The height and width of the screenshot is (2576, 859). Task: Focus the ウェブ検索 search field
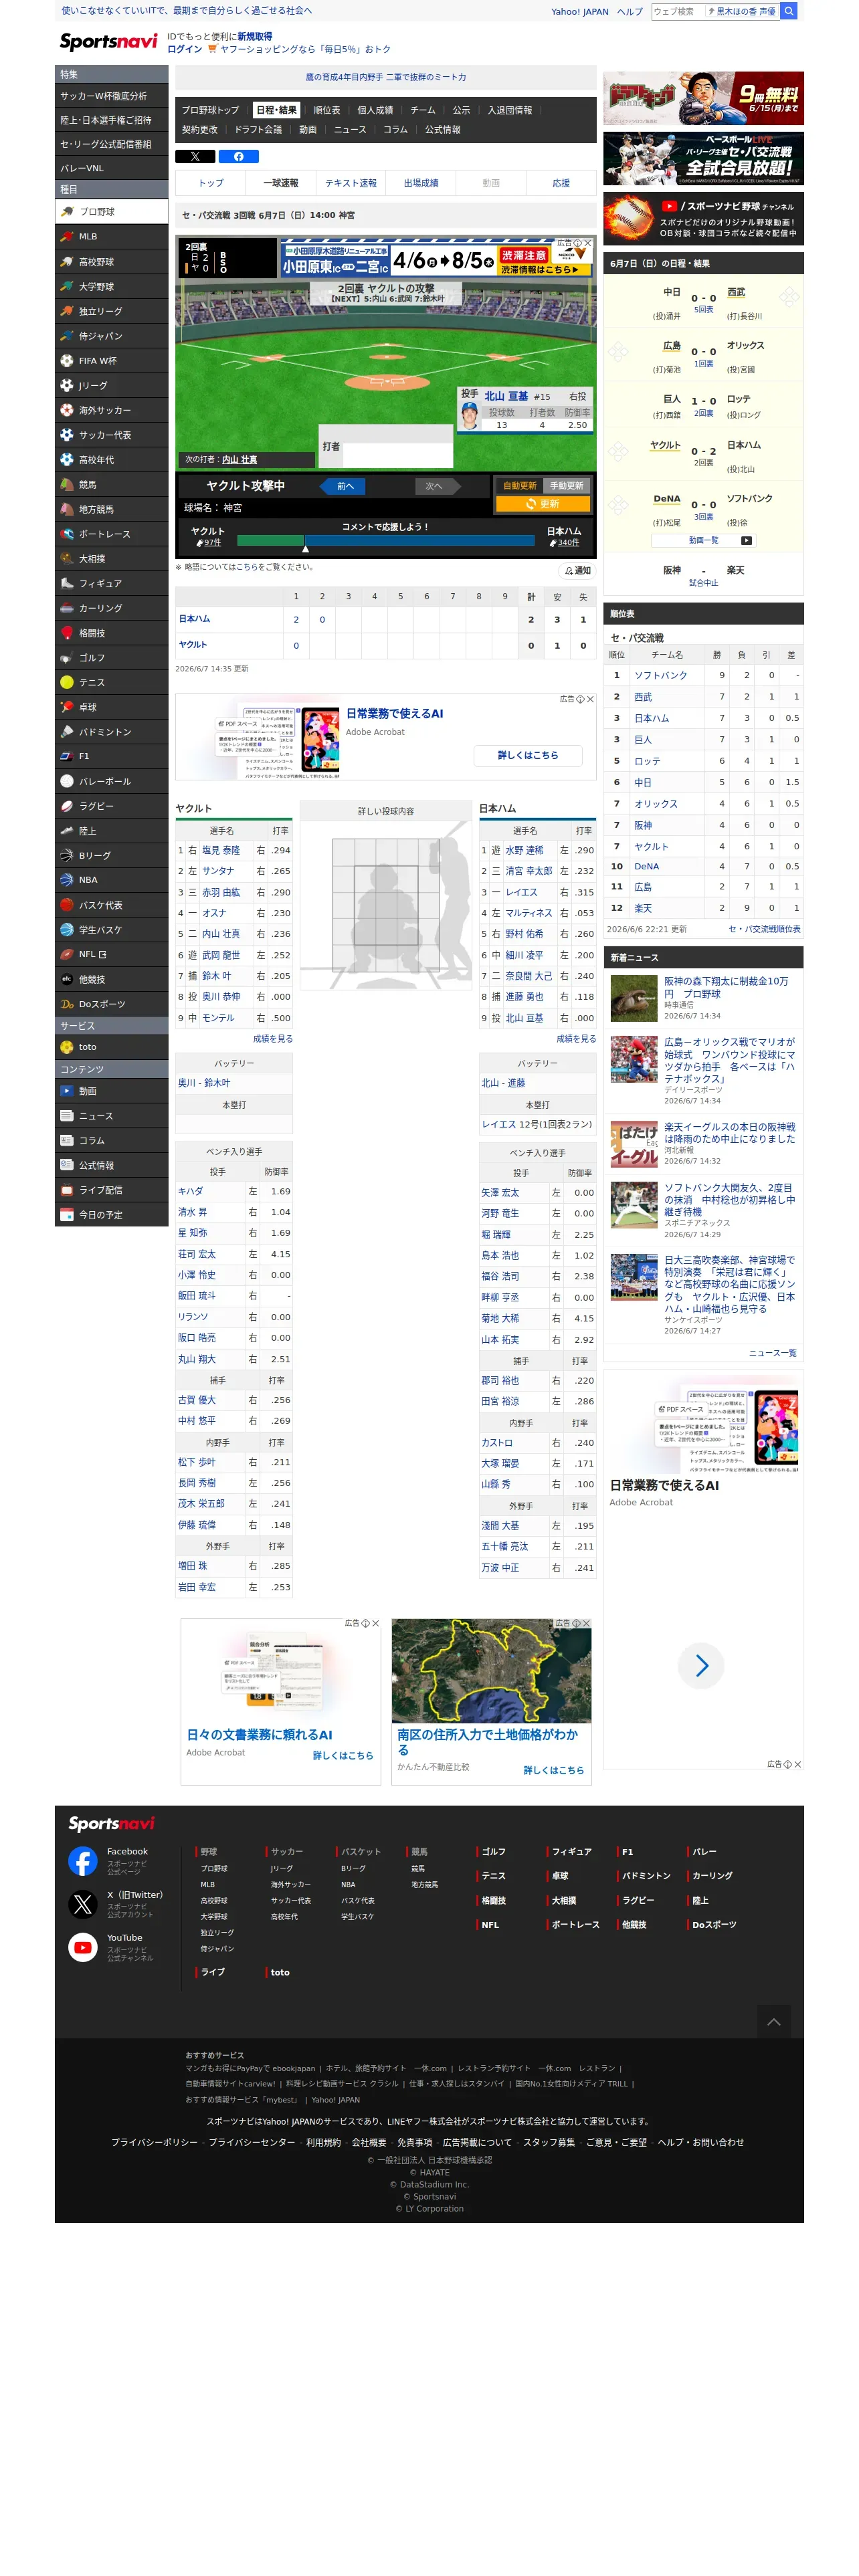pyautogui.click(x=677, y=11)
